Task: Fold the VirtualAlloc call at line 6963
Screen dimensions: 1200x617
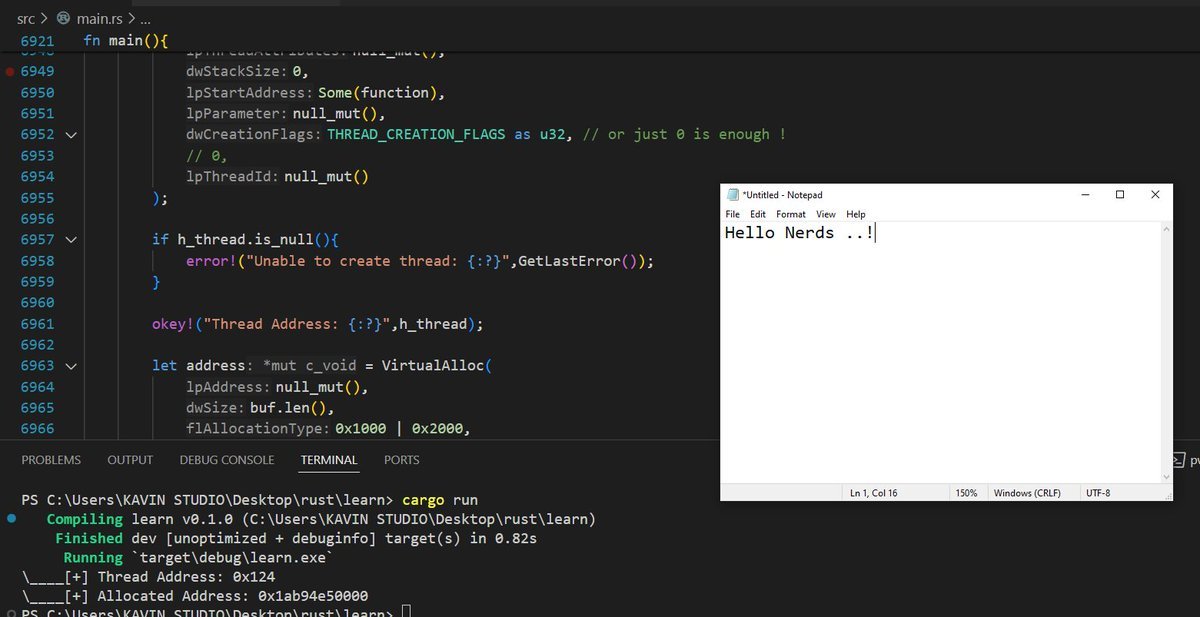Action: coord(70,366)
